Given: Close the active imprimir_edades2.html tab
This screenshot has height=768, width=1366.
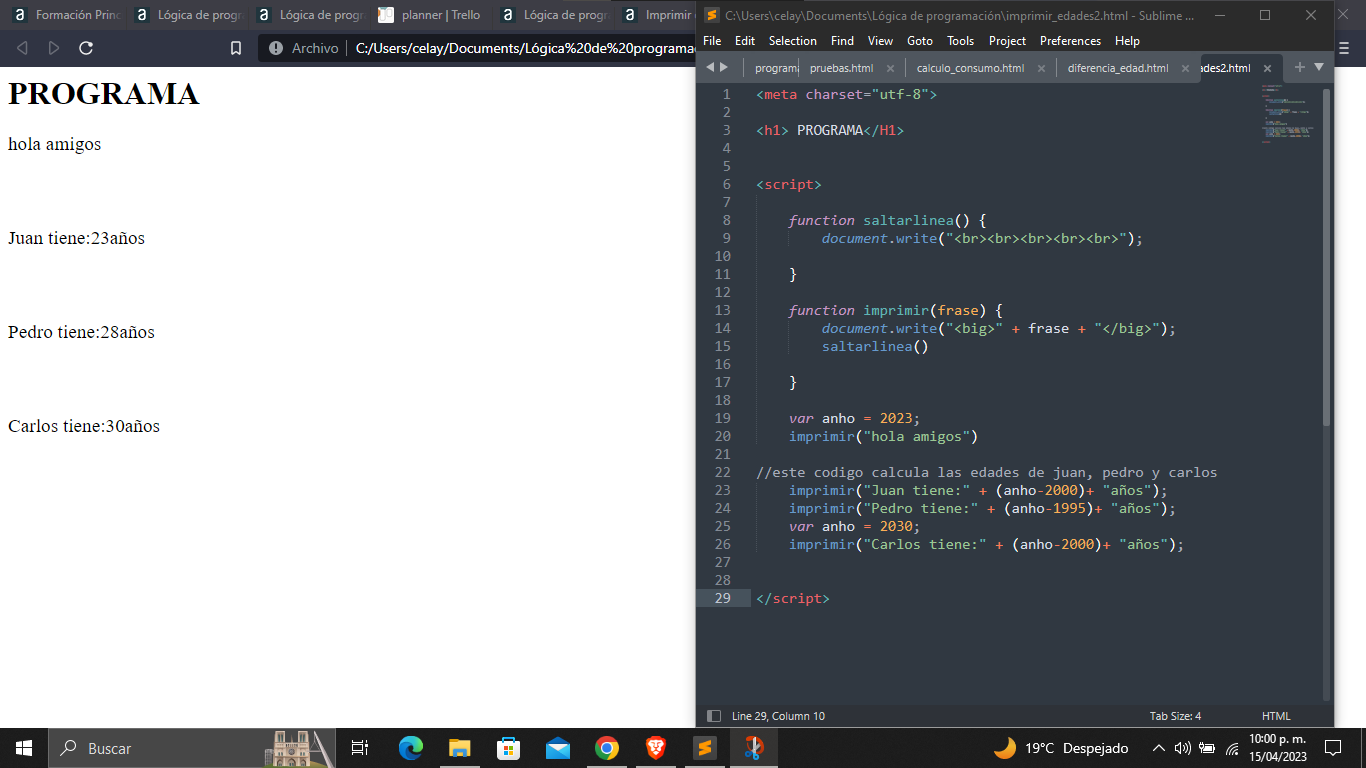Looking at the screenshot, I should [x=1267, y=68].
